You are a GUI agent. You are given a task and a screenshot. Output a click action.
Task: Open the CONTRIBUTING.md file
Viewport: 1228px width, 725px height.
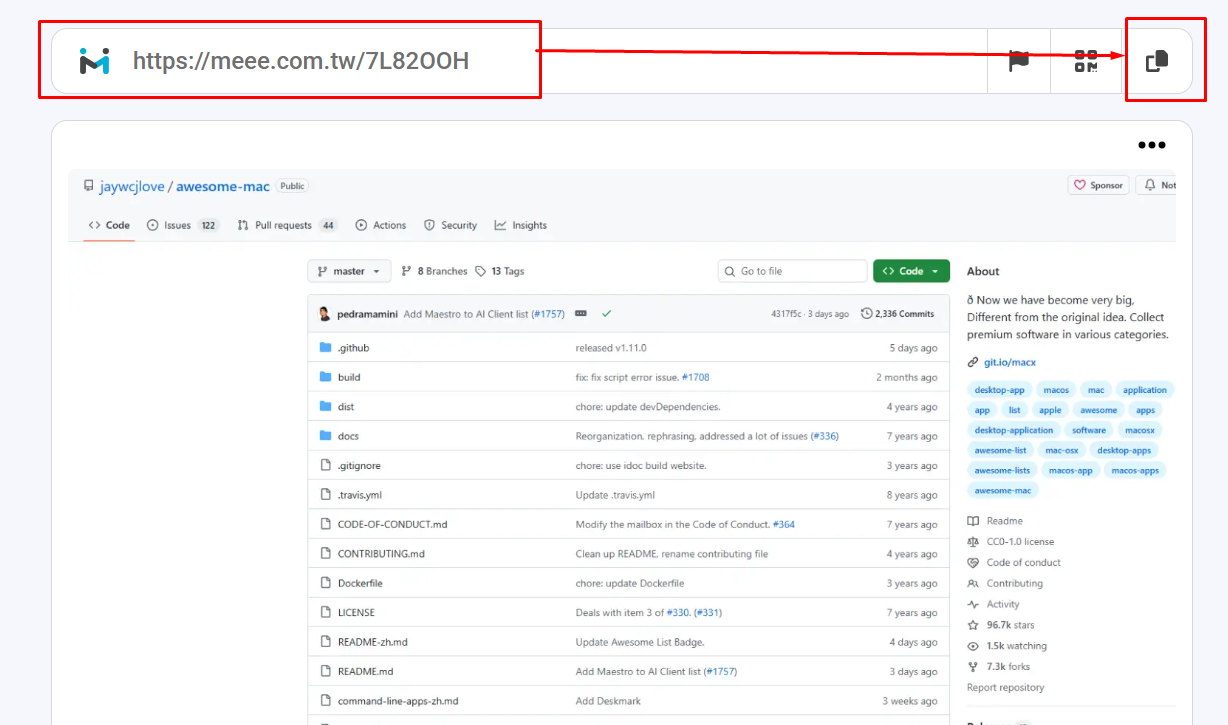click(381, 554)
